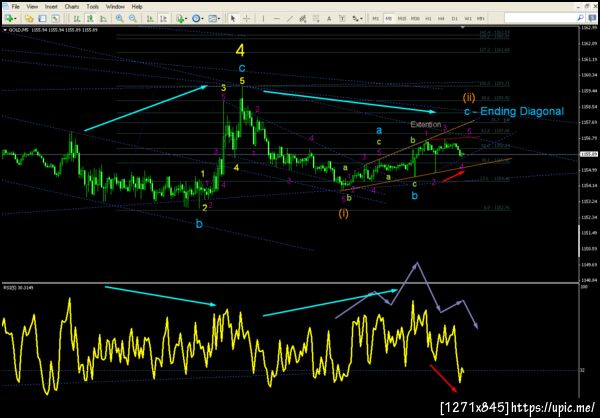The height and width of the screenshot is (418, 600).
Task: Show the Market Watch panel icon
Action: (42, 18)
